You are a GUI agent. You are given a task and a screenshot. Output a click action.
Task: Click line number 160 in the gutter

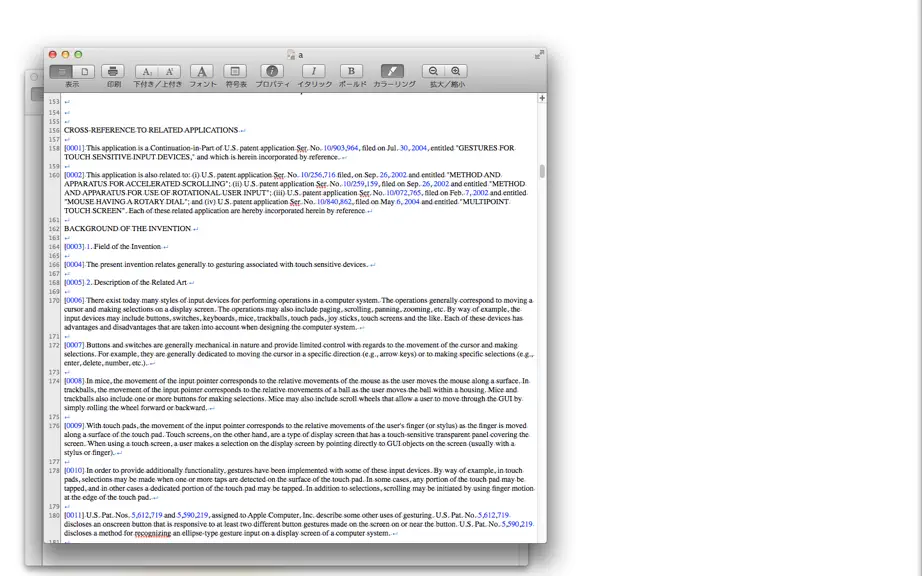click(54, 176)
